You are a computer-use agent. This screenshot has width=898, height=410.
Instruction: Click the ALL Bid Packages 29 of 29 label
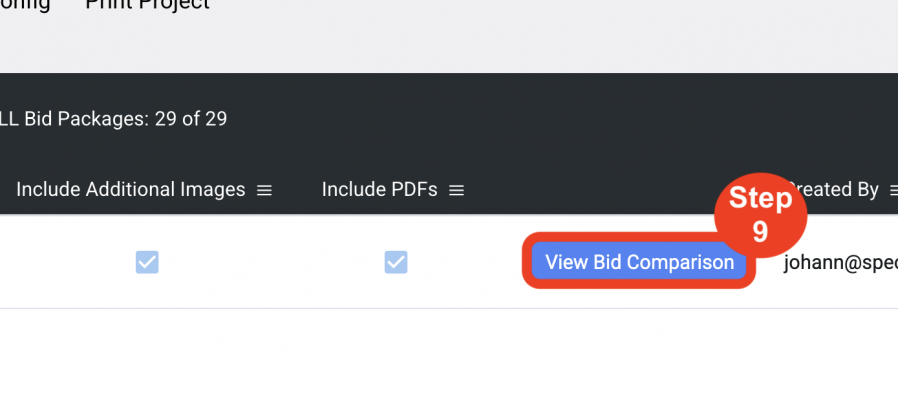tap(113, 119)
